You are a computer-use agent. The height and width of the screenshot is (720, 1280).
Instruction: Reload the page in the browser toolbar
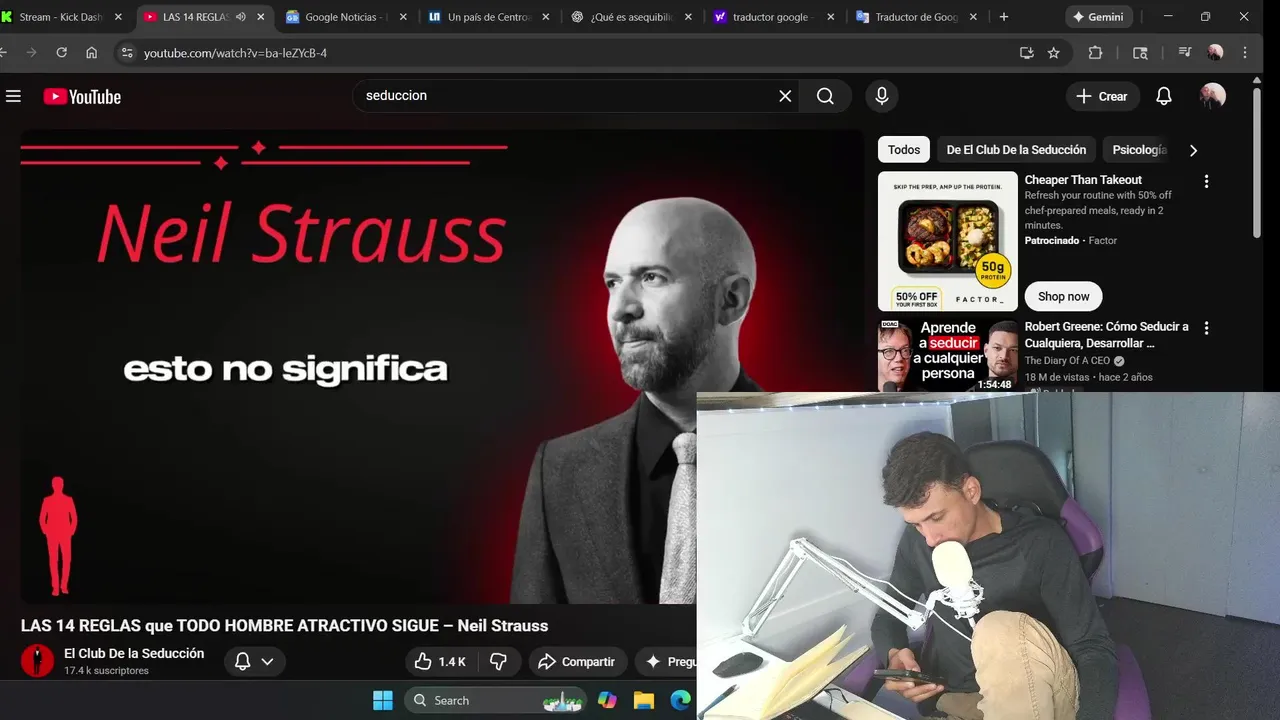click(x=61, y=53)
